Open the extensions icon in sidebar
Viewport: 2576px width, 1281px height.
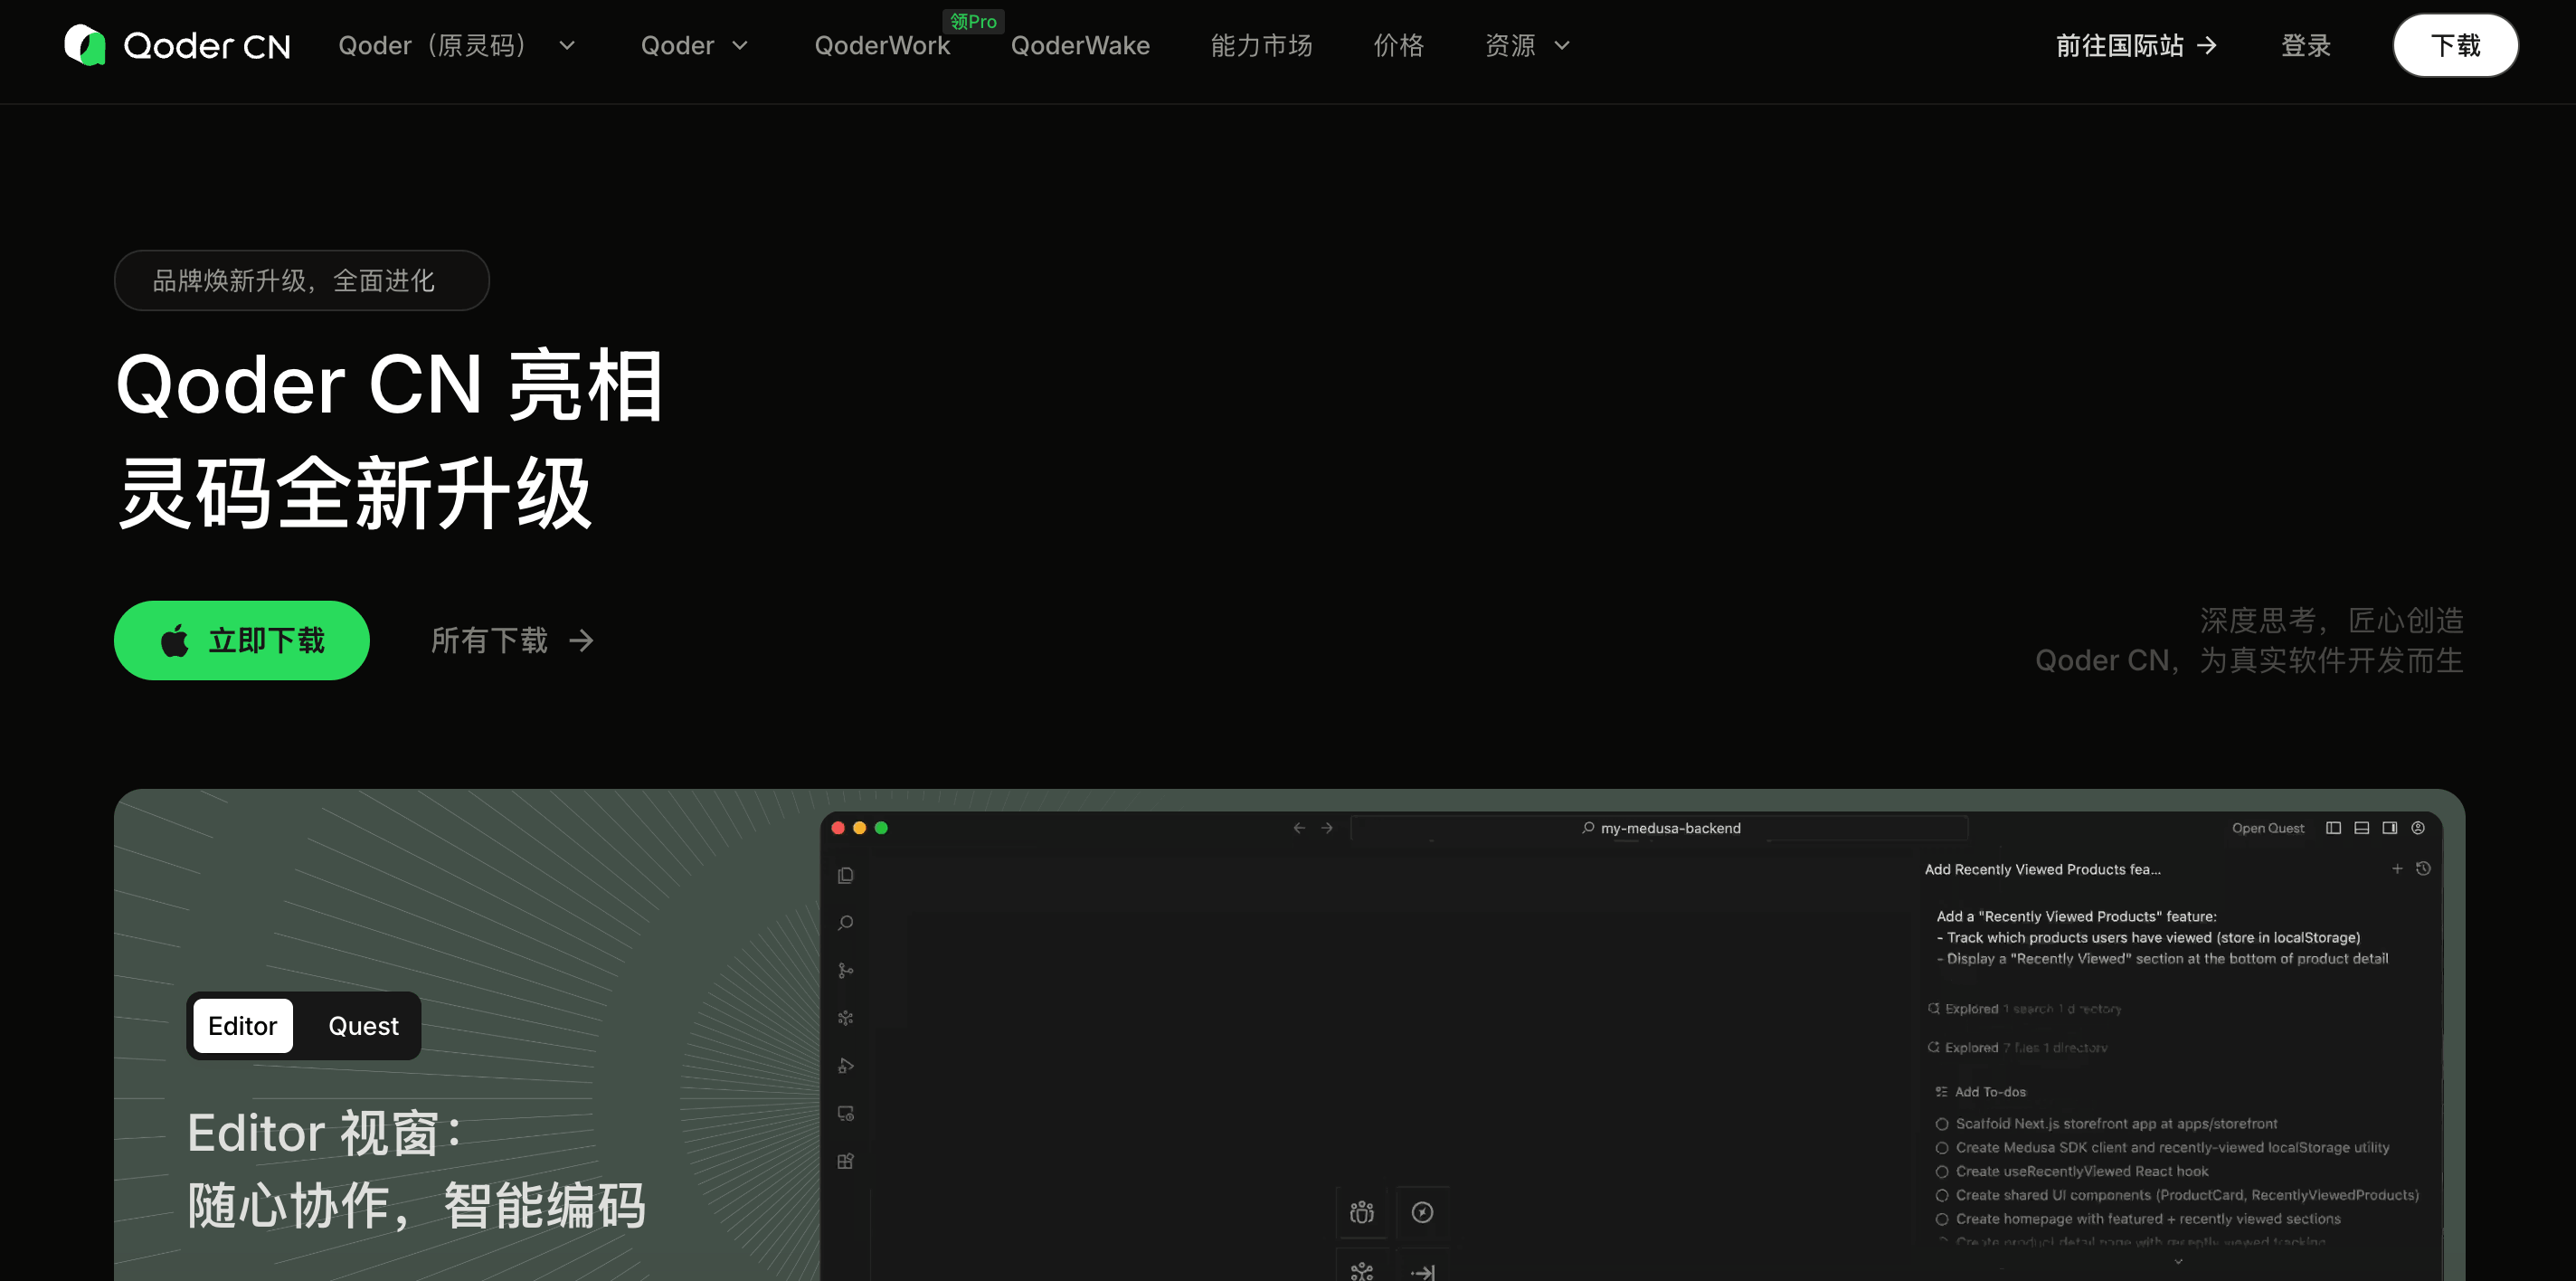coord(846,1161)
